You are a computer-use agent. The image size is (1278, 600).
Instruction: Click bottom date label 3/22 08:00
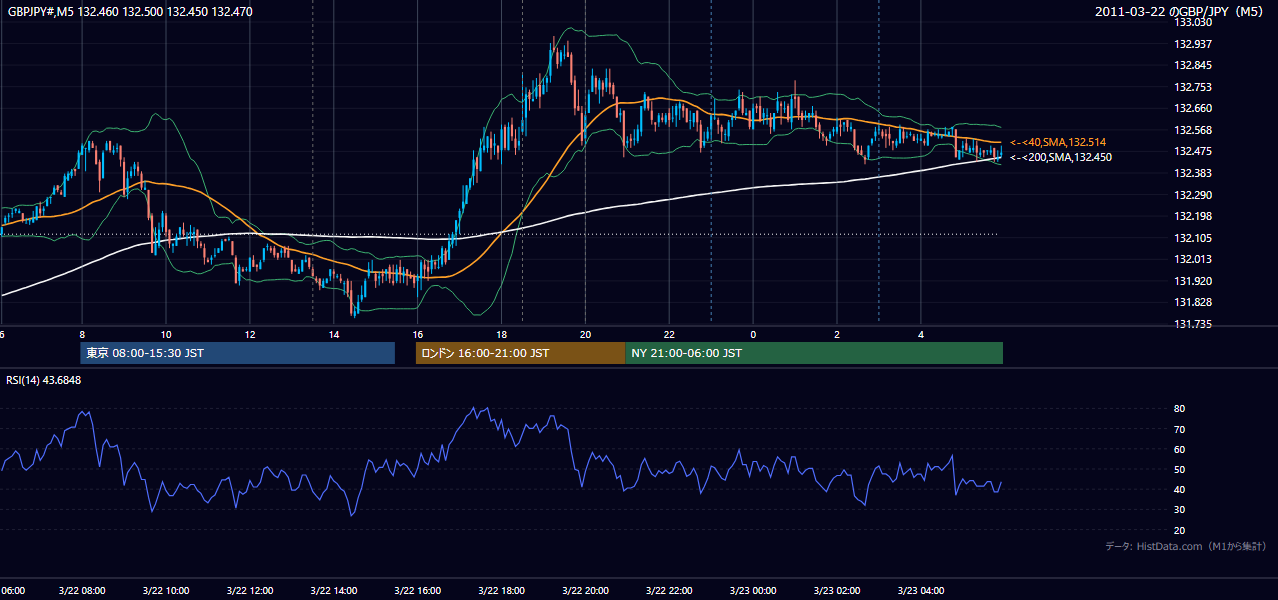tap(82, 591)
